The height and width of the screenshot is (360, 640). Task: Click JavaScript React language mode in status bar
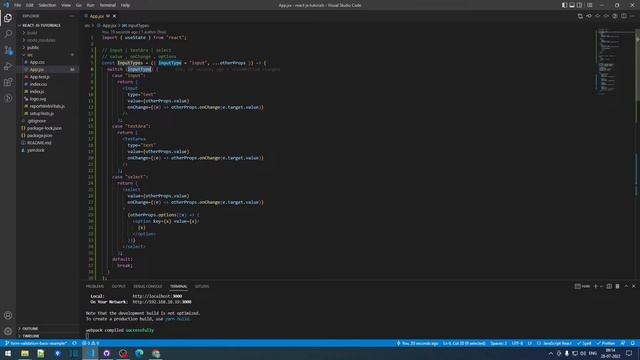coord(554,343)
